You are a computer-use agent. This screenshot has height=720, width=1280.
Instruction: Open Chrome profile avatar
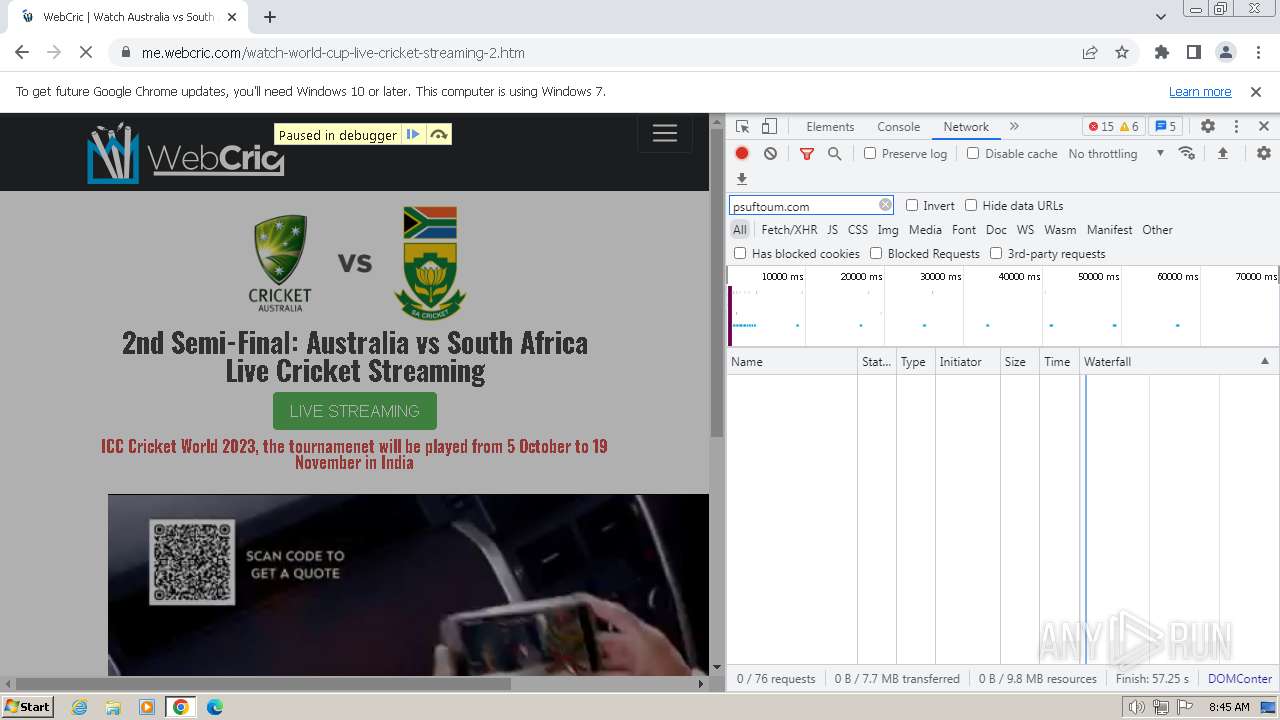(x=1226, y=53)
